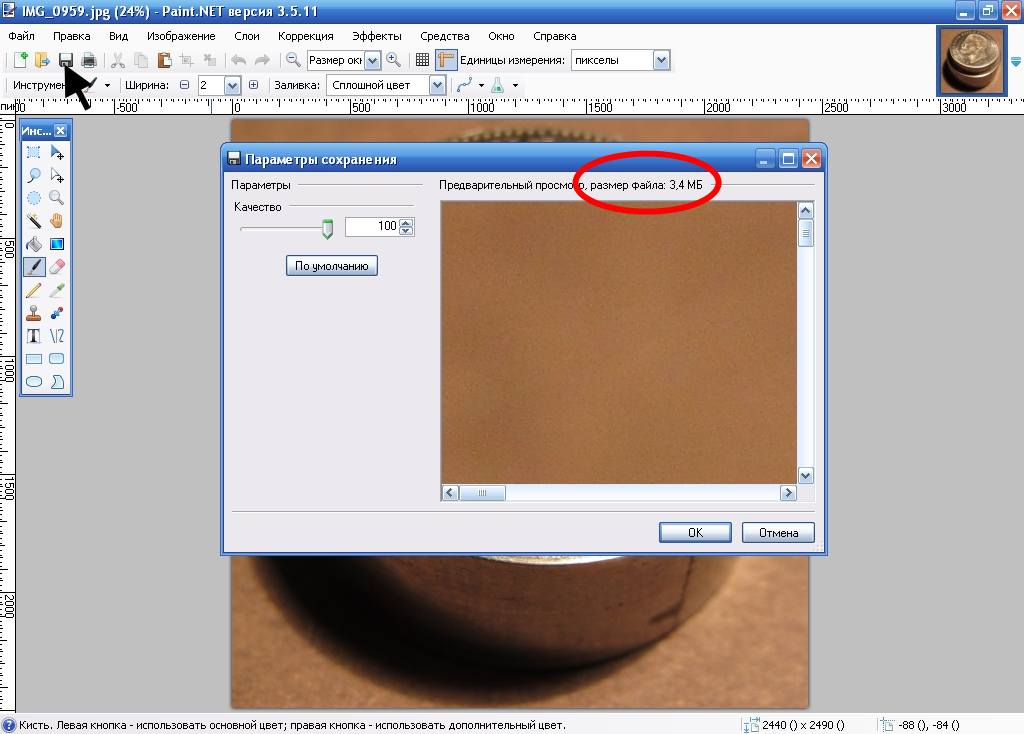Viewport: 1024px width, 734px height.
Task: Open the Слои menu
Action: [246, 36]
